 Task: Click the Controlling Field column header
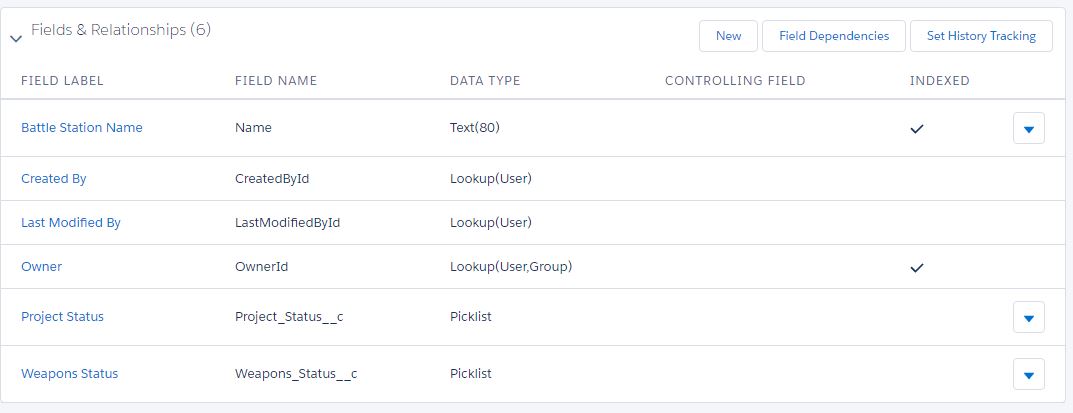pyautogui.click(x=735, y=81)
